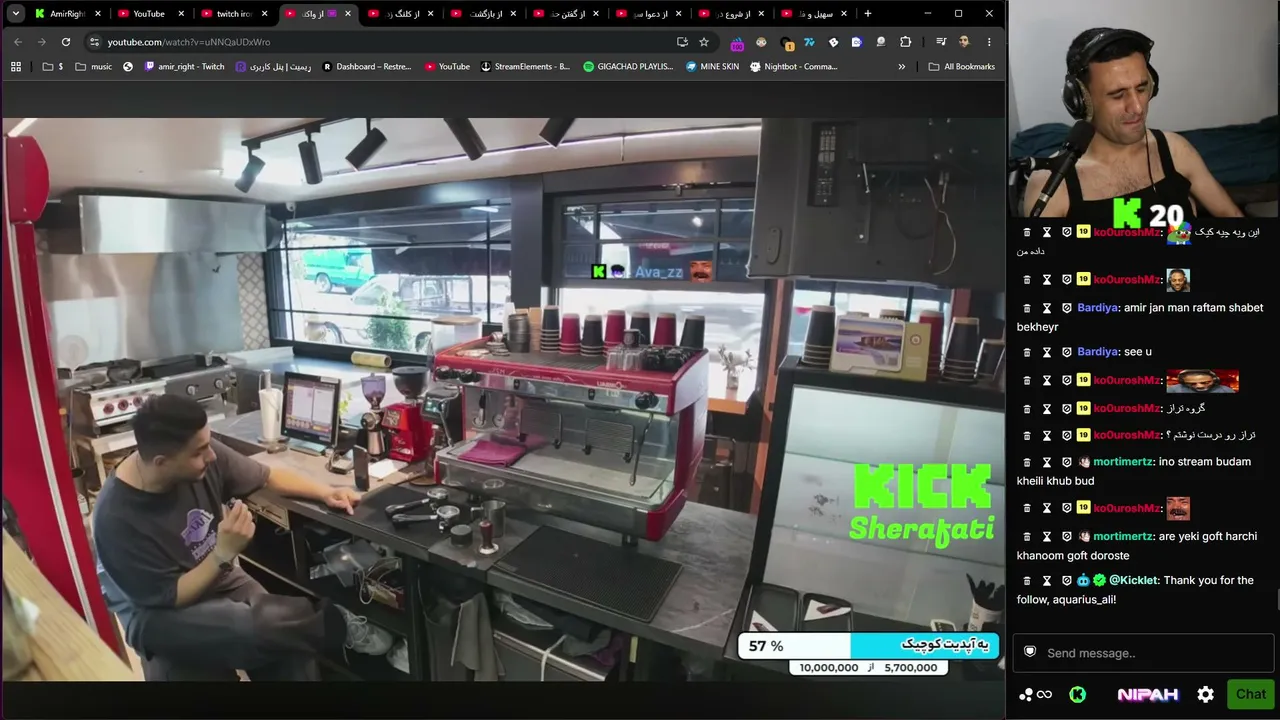Delete the Kicklet 'Thank you for the follow' message
This screenshot has height=720, width=1280.
coord(1027,580)
